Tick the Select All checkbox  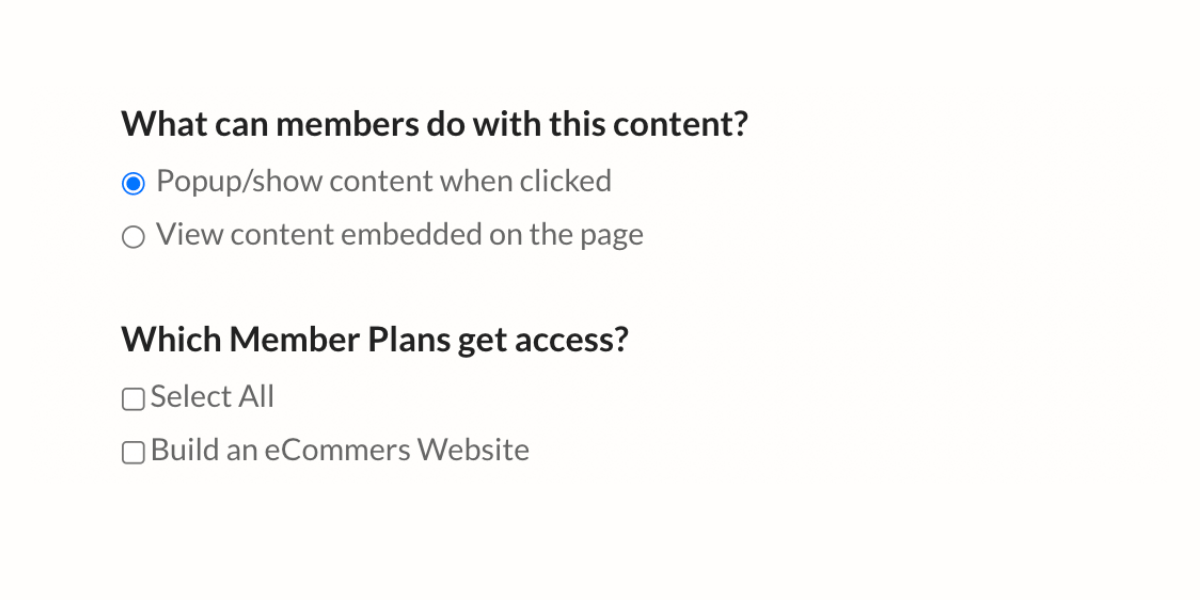point(133,400)
